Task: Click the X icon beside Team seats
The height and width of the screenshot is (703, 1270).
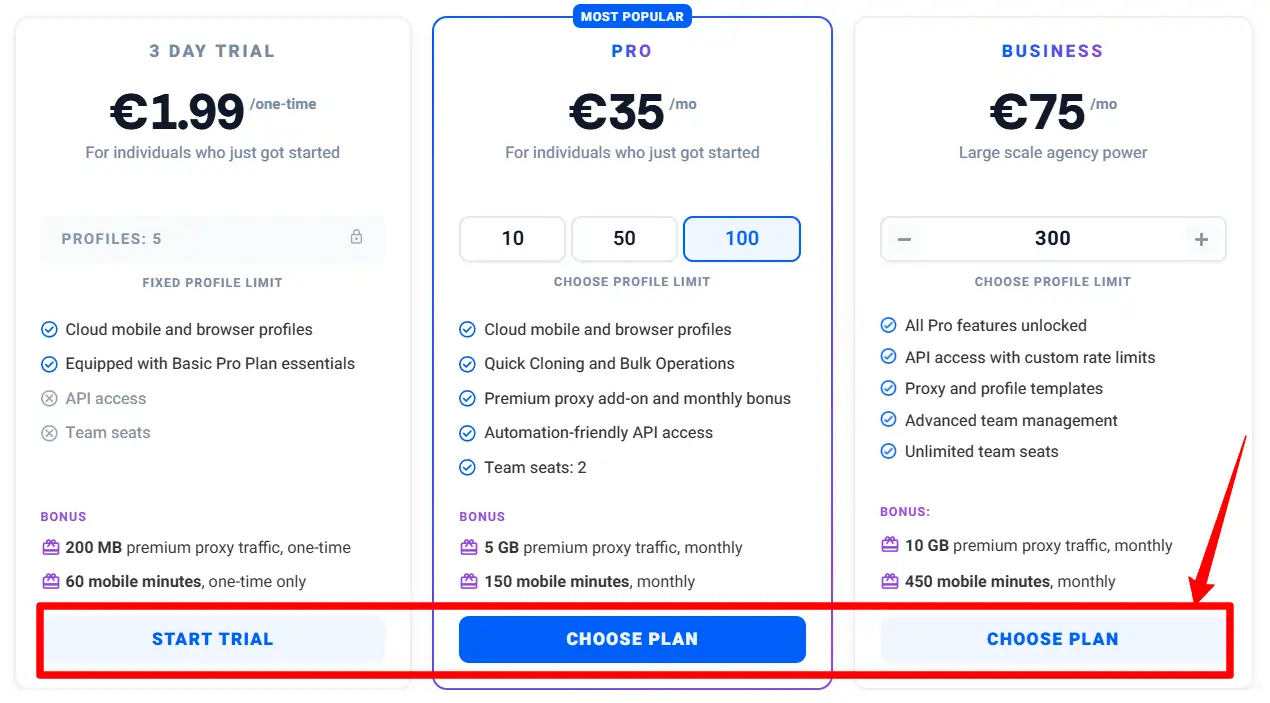Action: (x=49, y=433)
